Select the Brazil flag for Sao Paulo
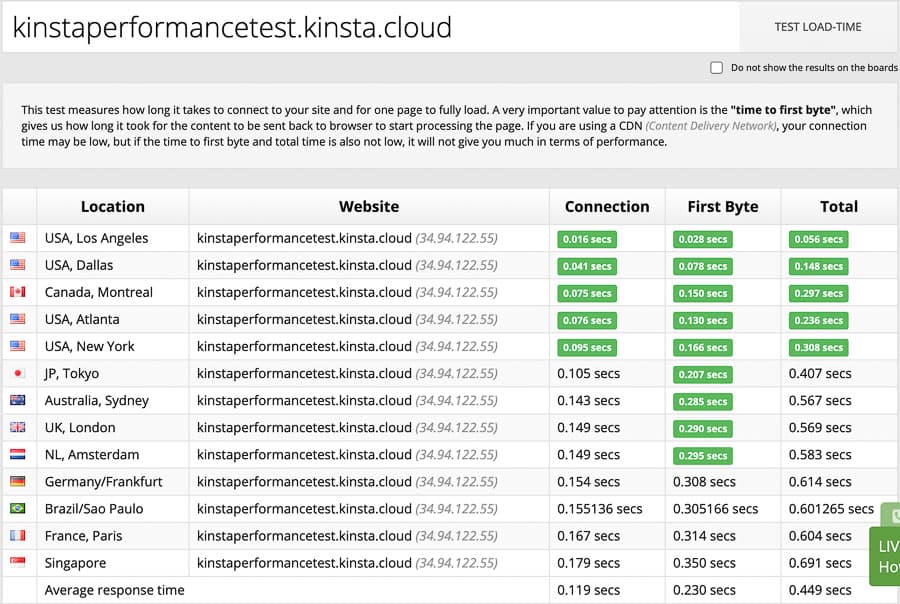This screenshot has height=604, width=900. pos(20,508)
